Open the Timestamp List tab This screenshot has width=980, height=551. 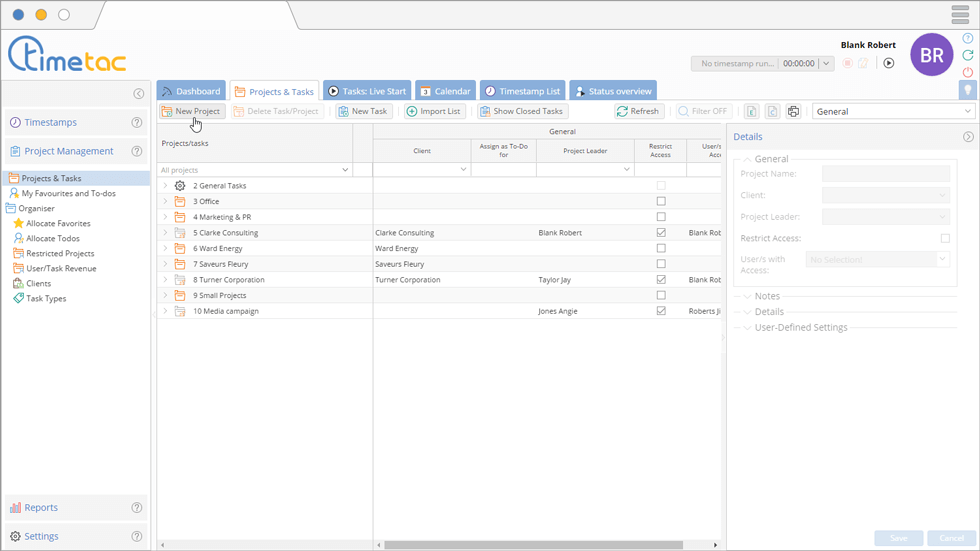pyautogui.click(x=522, y=91)
